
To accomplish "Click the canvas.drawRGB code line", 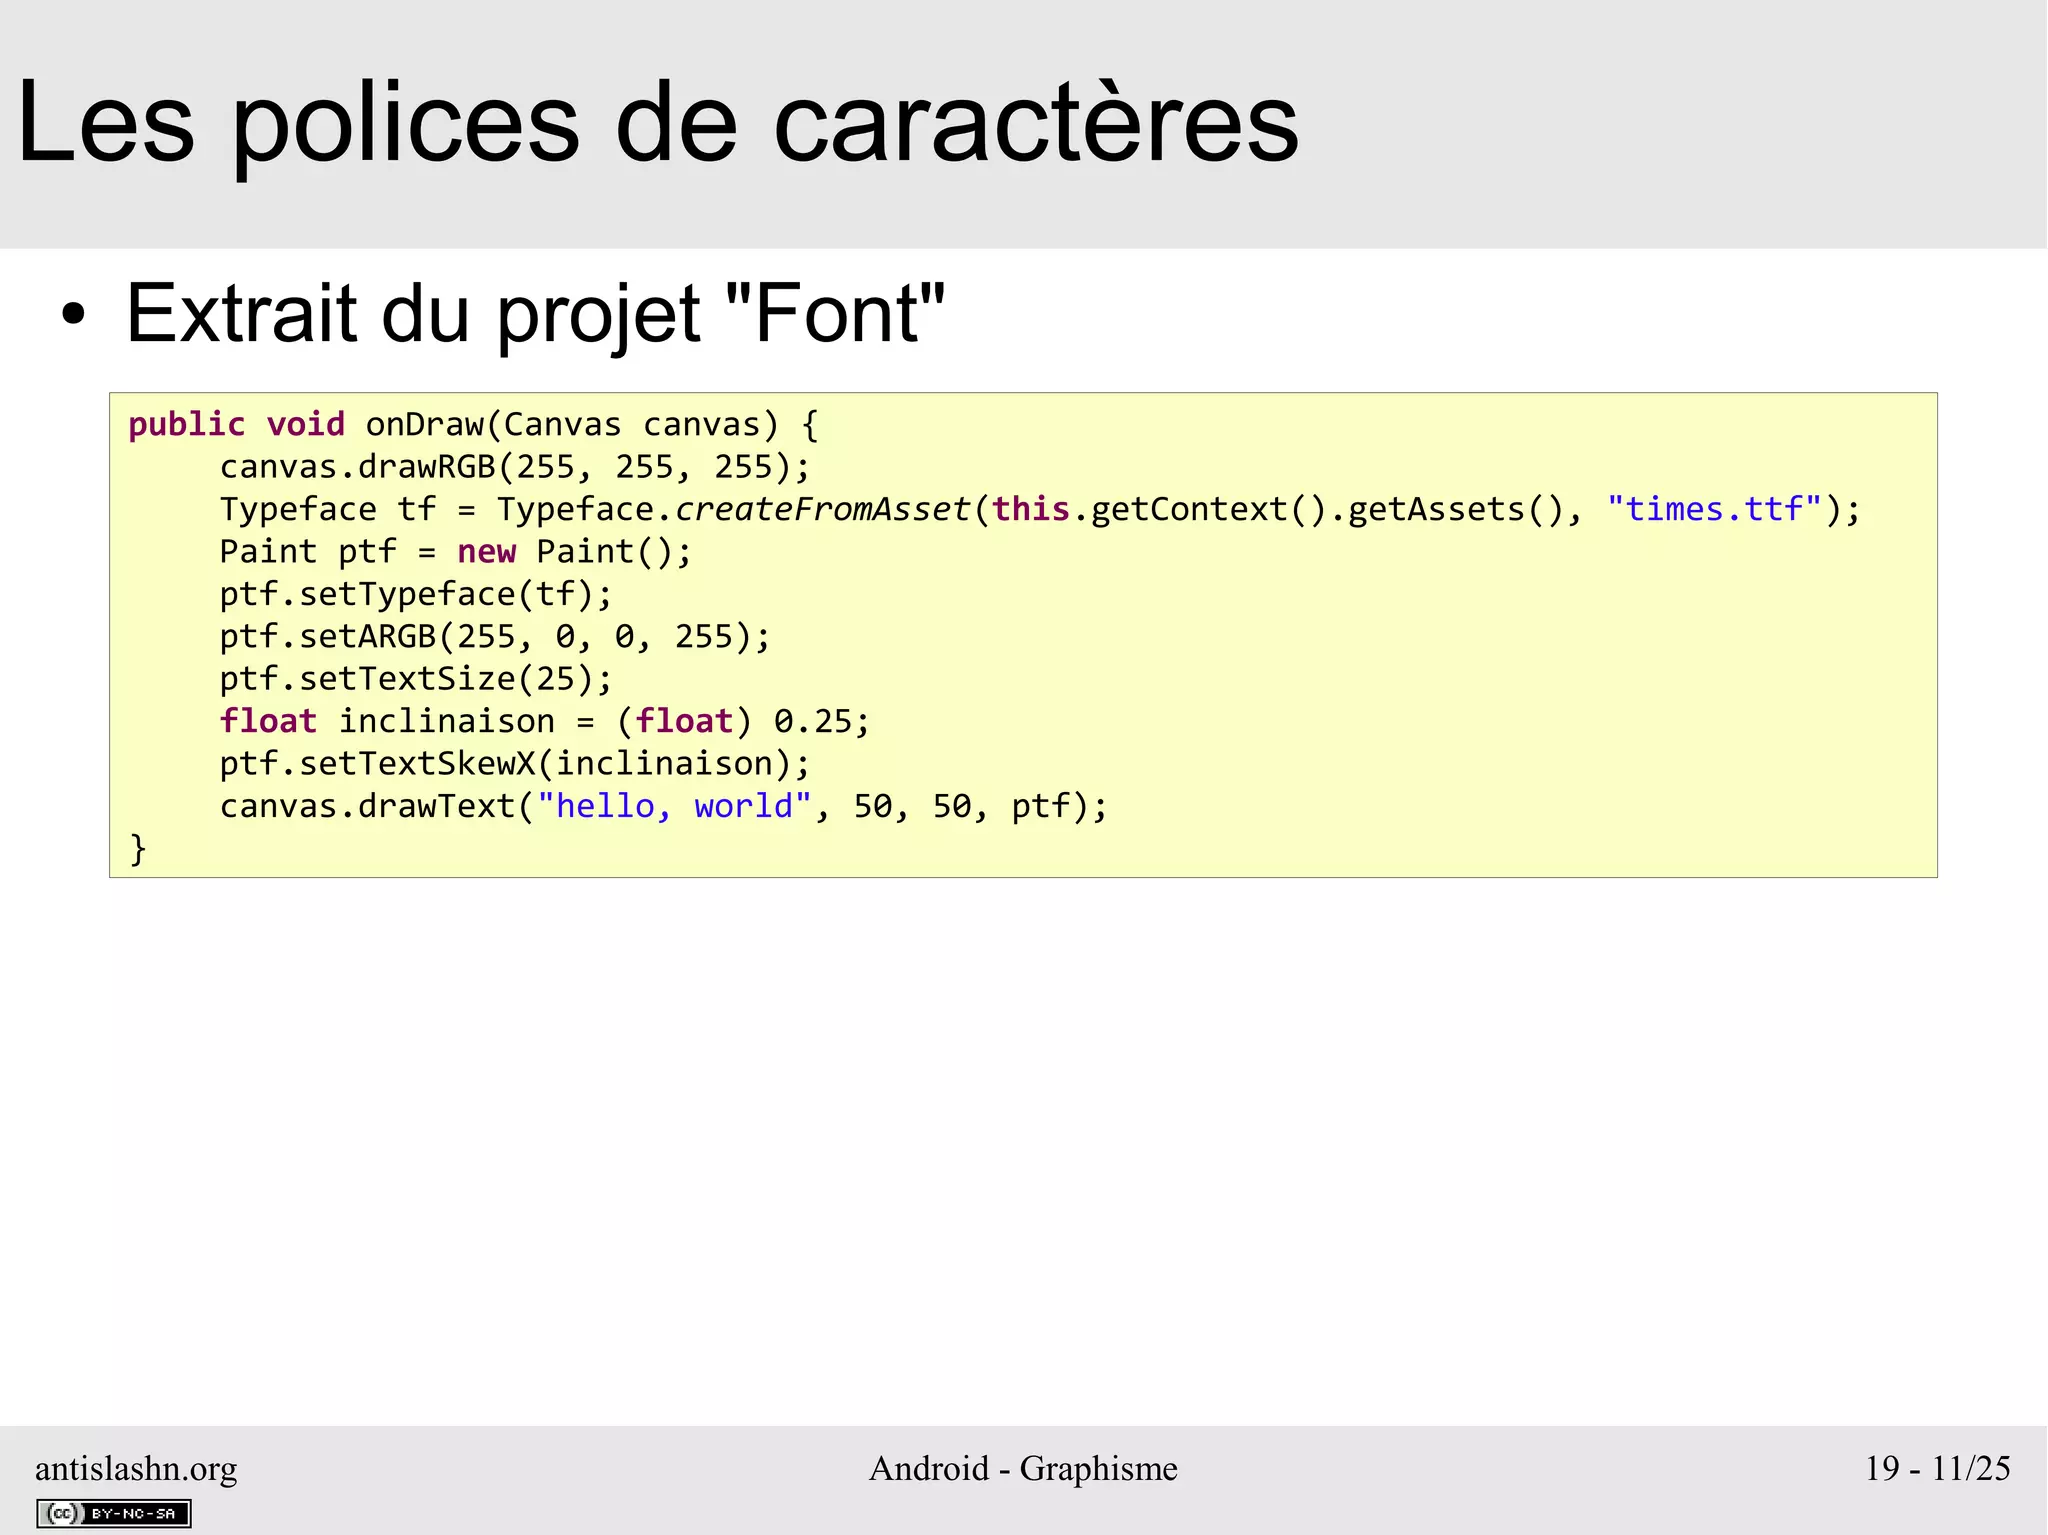I will pyautogui.click(x=514, y=467).
